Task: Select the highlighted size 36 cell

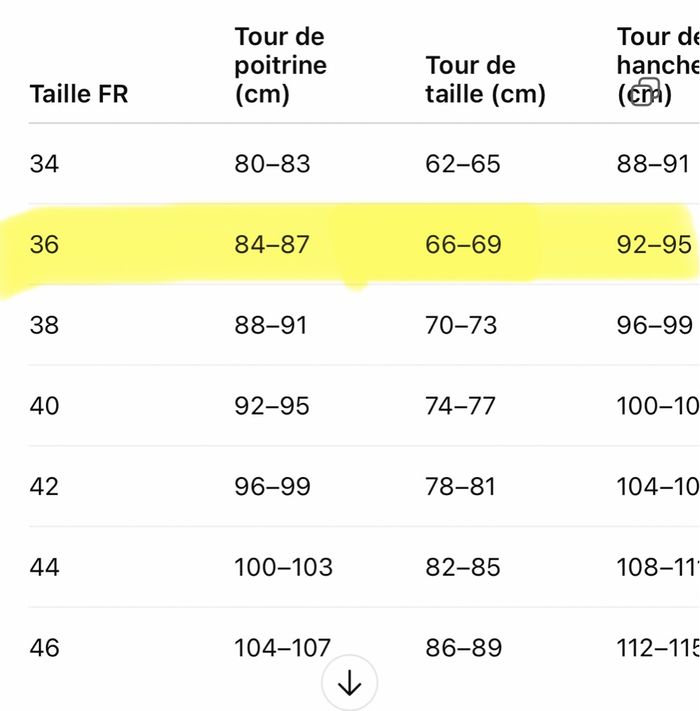Action: [45, 245]
